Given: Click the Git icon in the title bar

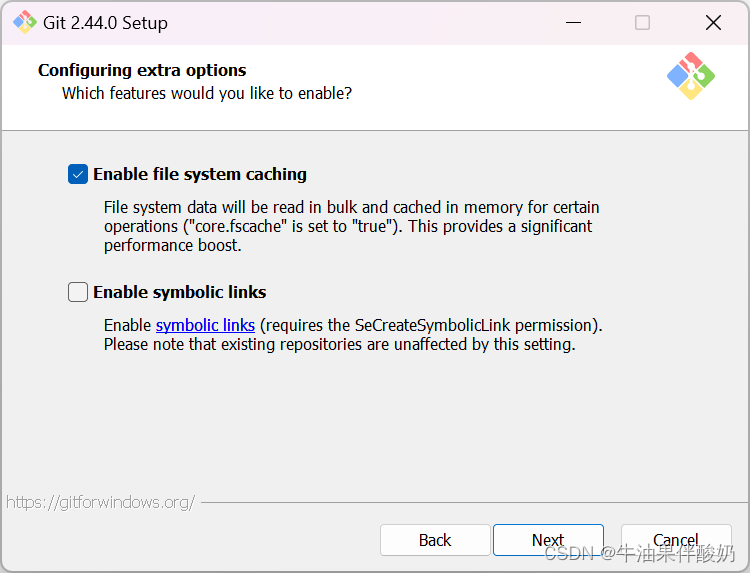Looking at the screenshot, I should (x=25, y=22).
